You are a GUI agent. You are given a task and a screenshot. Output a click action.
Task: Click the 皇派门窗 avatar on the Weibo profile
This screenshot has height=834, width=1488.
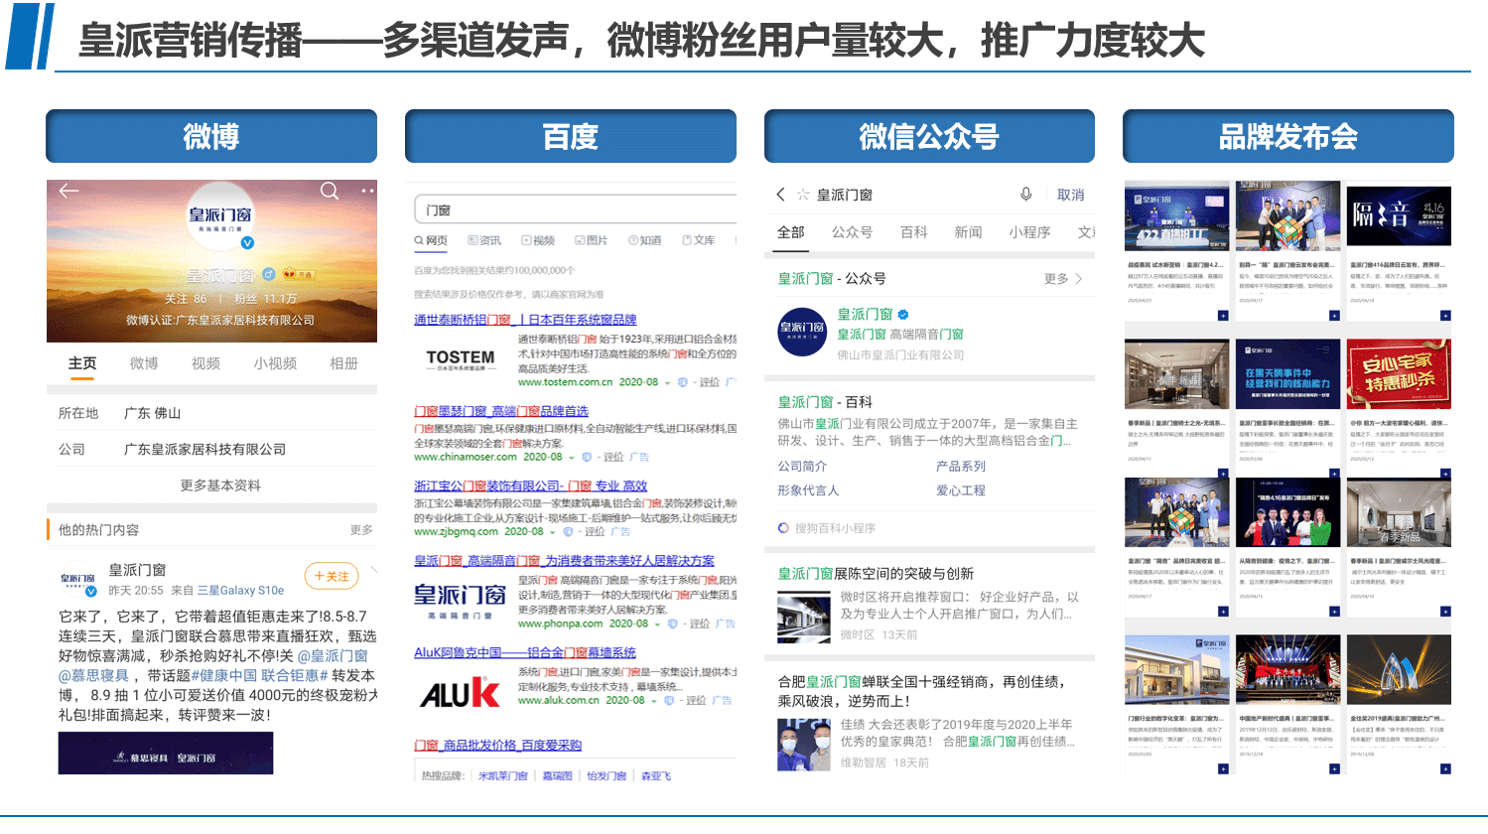tap(220, 217)
